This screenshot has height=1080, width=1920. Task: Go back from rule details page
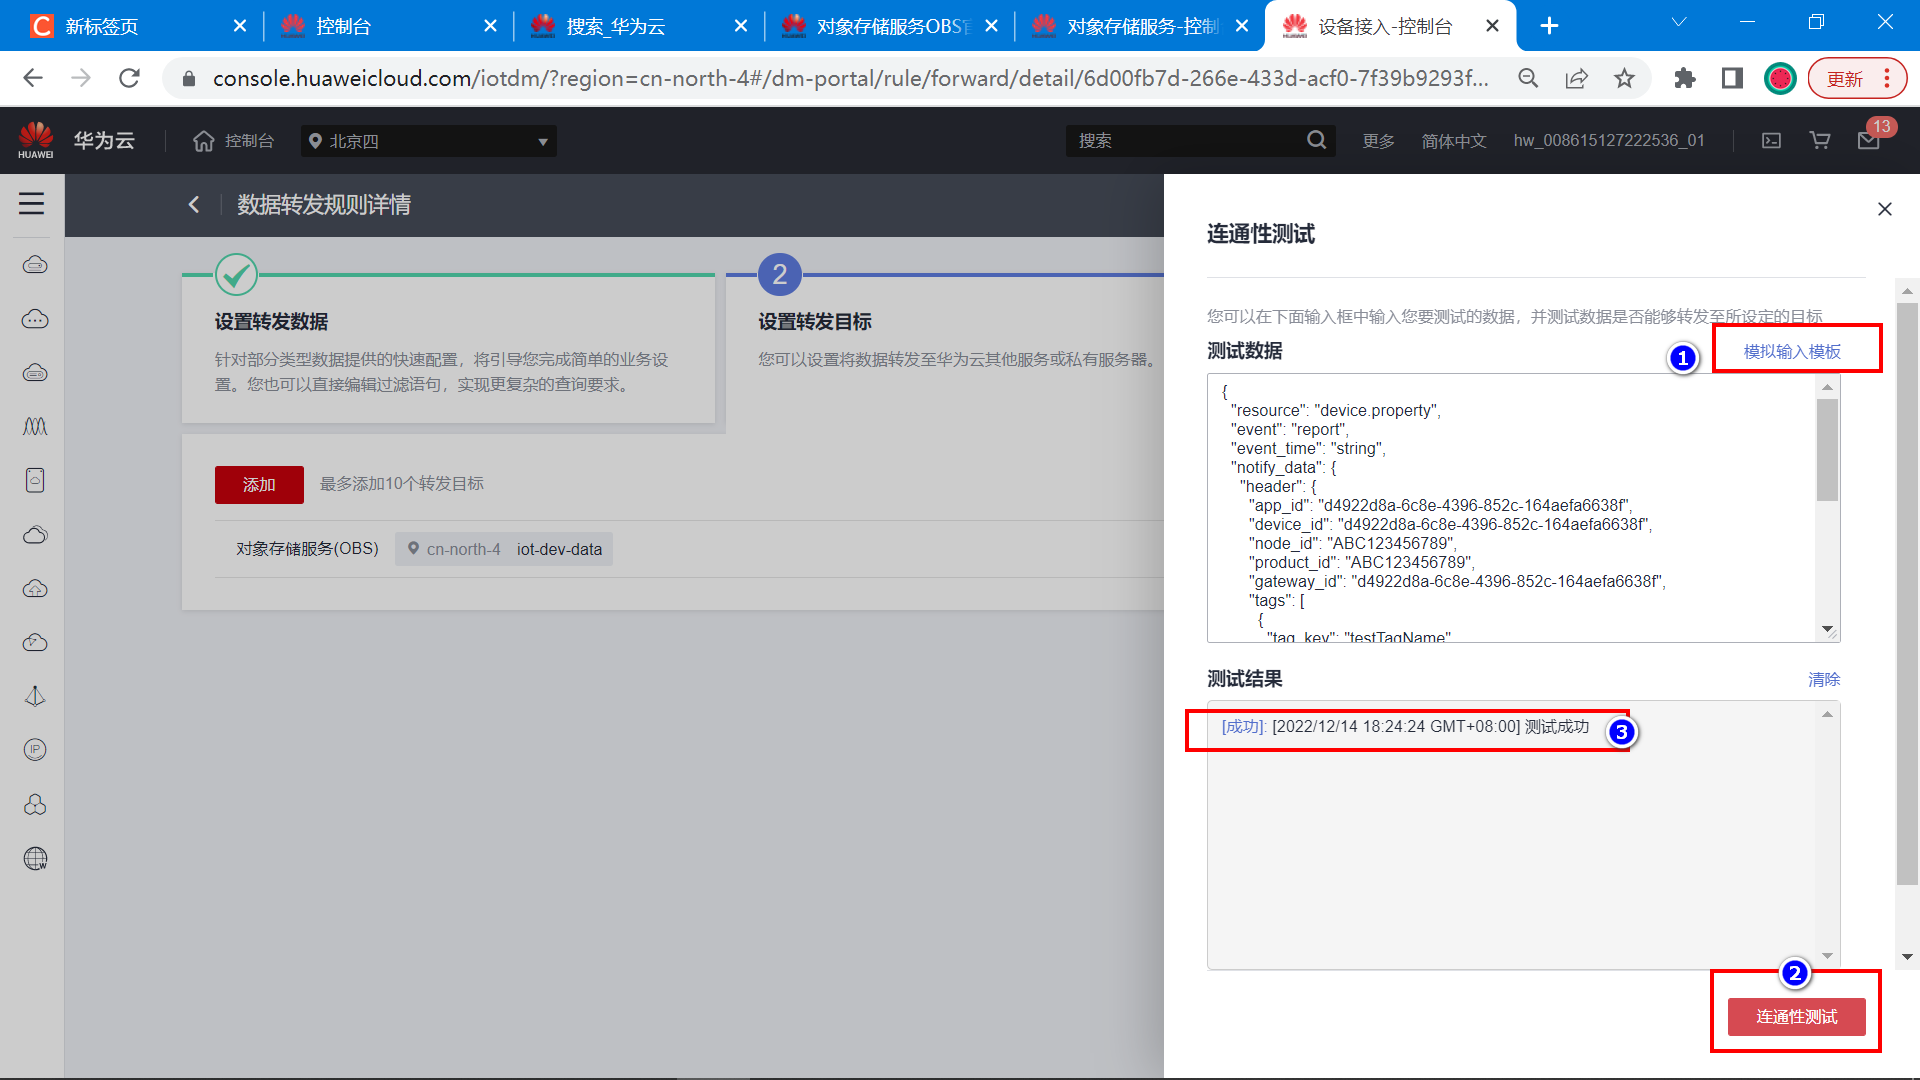coord(194,205)
